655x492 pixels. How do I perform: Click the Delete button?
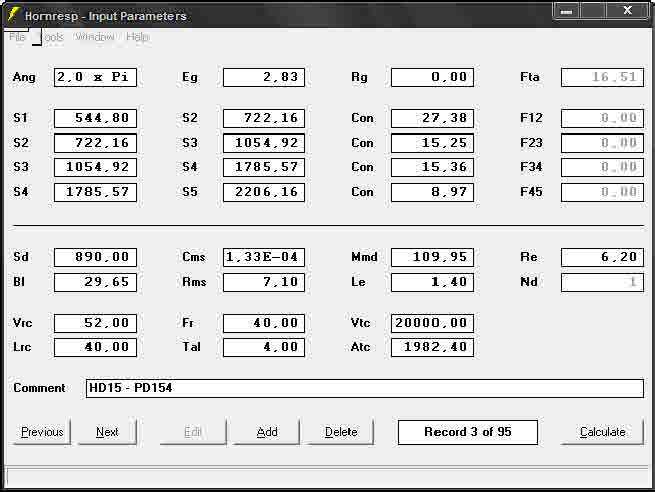point(340,432)
